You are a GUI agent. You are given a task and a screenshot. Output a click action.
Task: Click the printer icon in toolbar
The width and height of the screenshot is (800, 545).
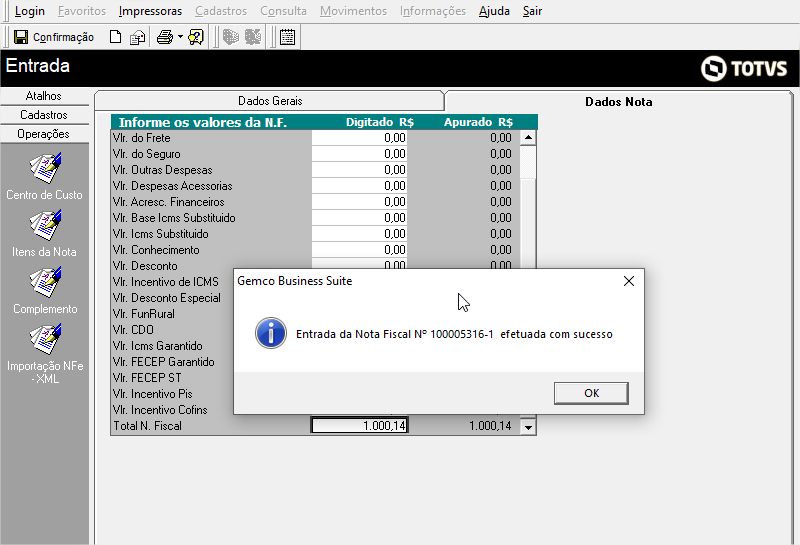pyautogui.click(x=165, y=37)
